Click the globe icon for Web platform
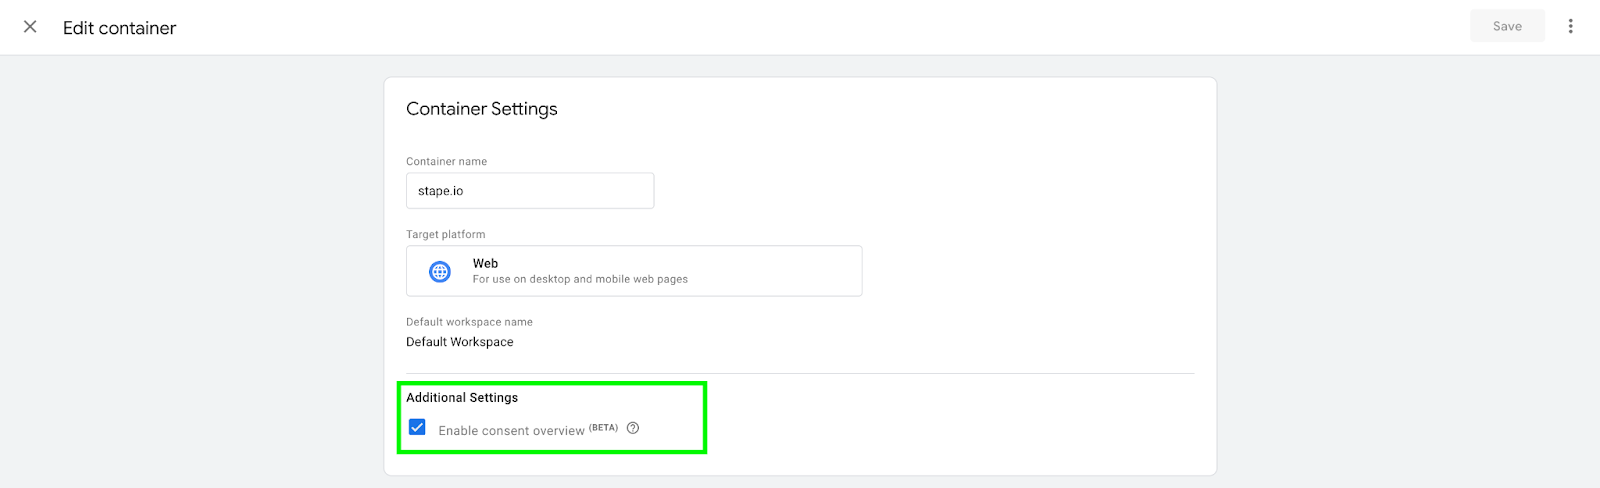 (x=440, y=271)
